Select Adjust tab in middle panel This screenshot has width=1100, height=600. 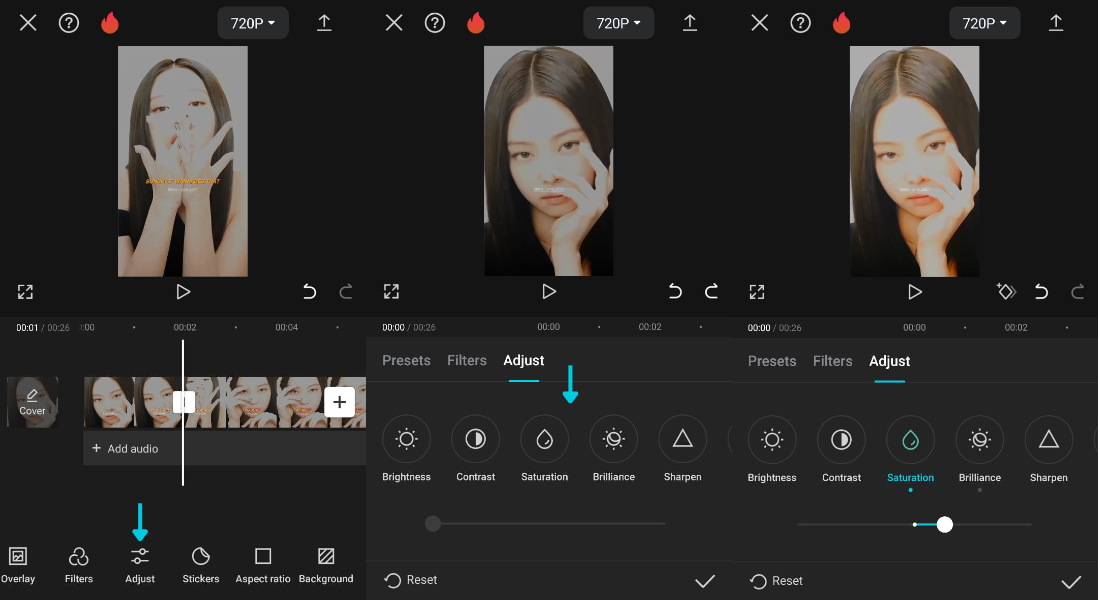tap(523, 361)
